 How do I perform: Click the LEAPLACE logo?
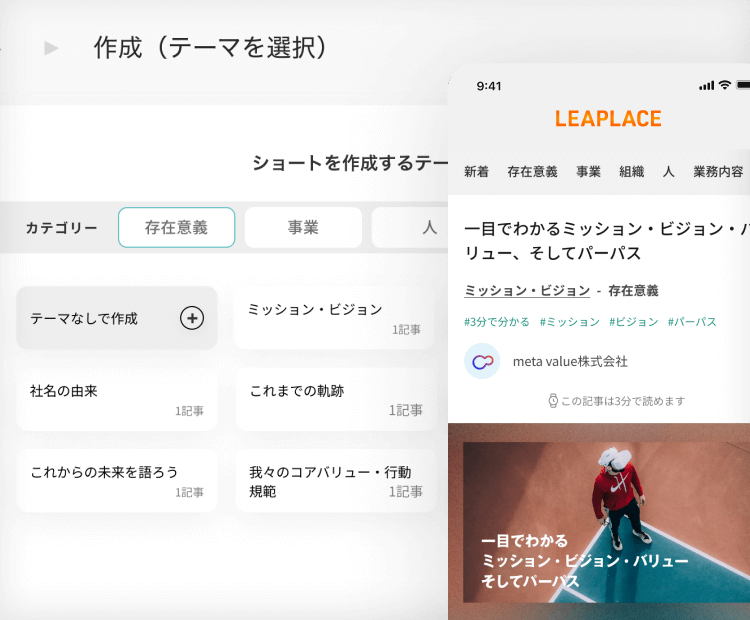[608, 119]
